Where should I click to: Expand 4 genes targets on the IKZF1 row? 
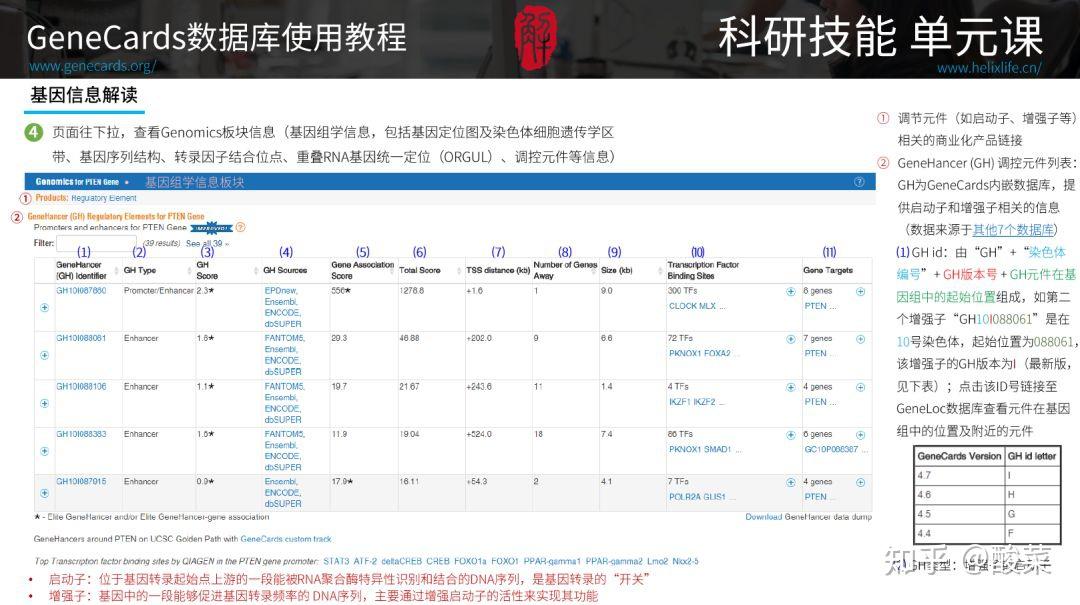(860, 386)
